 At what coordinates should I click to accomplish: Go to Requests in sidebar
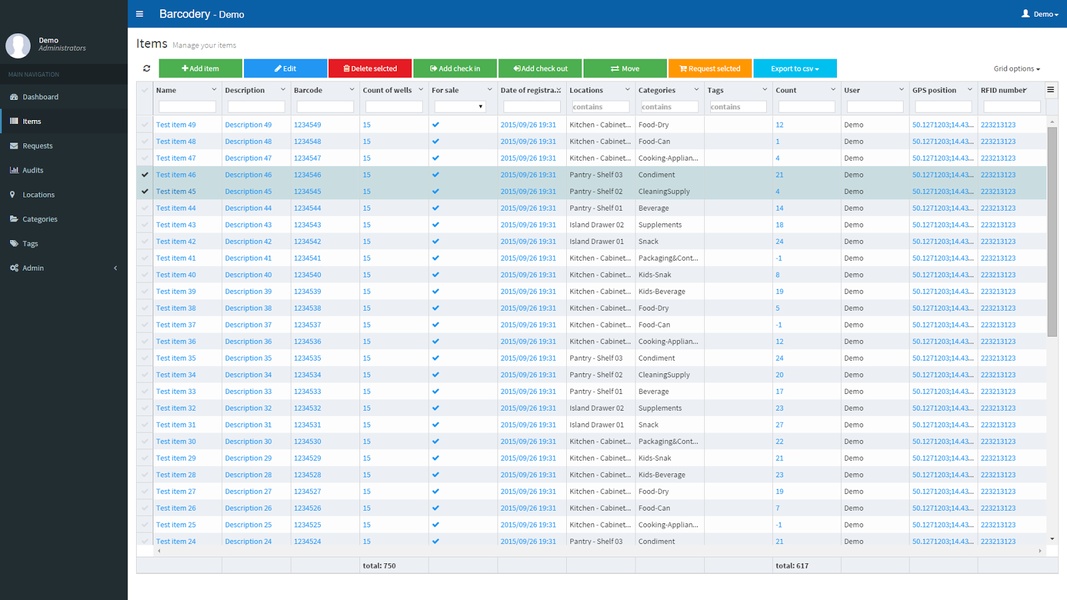click(x=63, y=146)
